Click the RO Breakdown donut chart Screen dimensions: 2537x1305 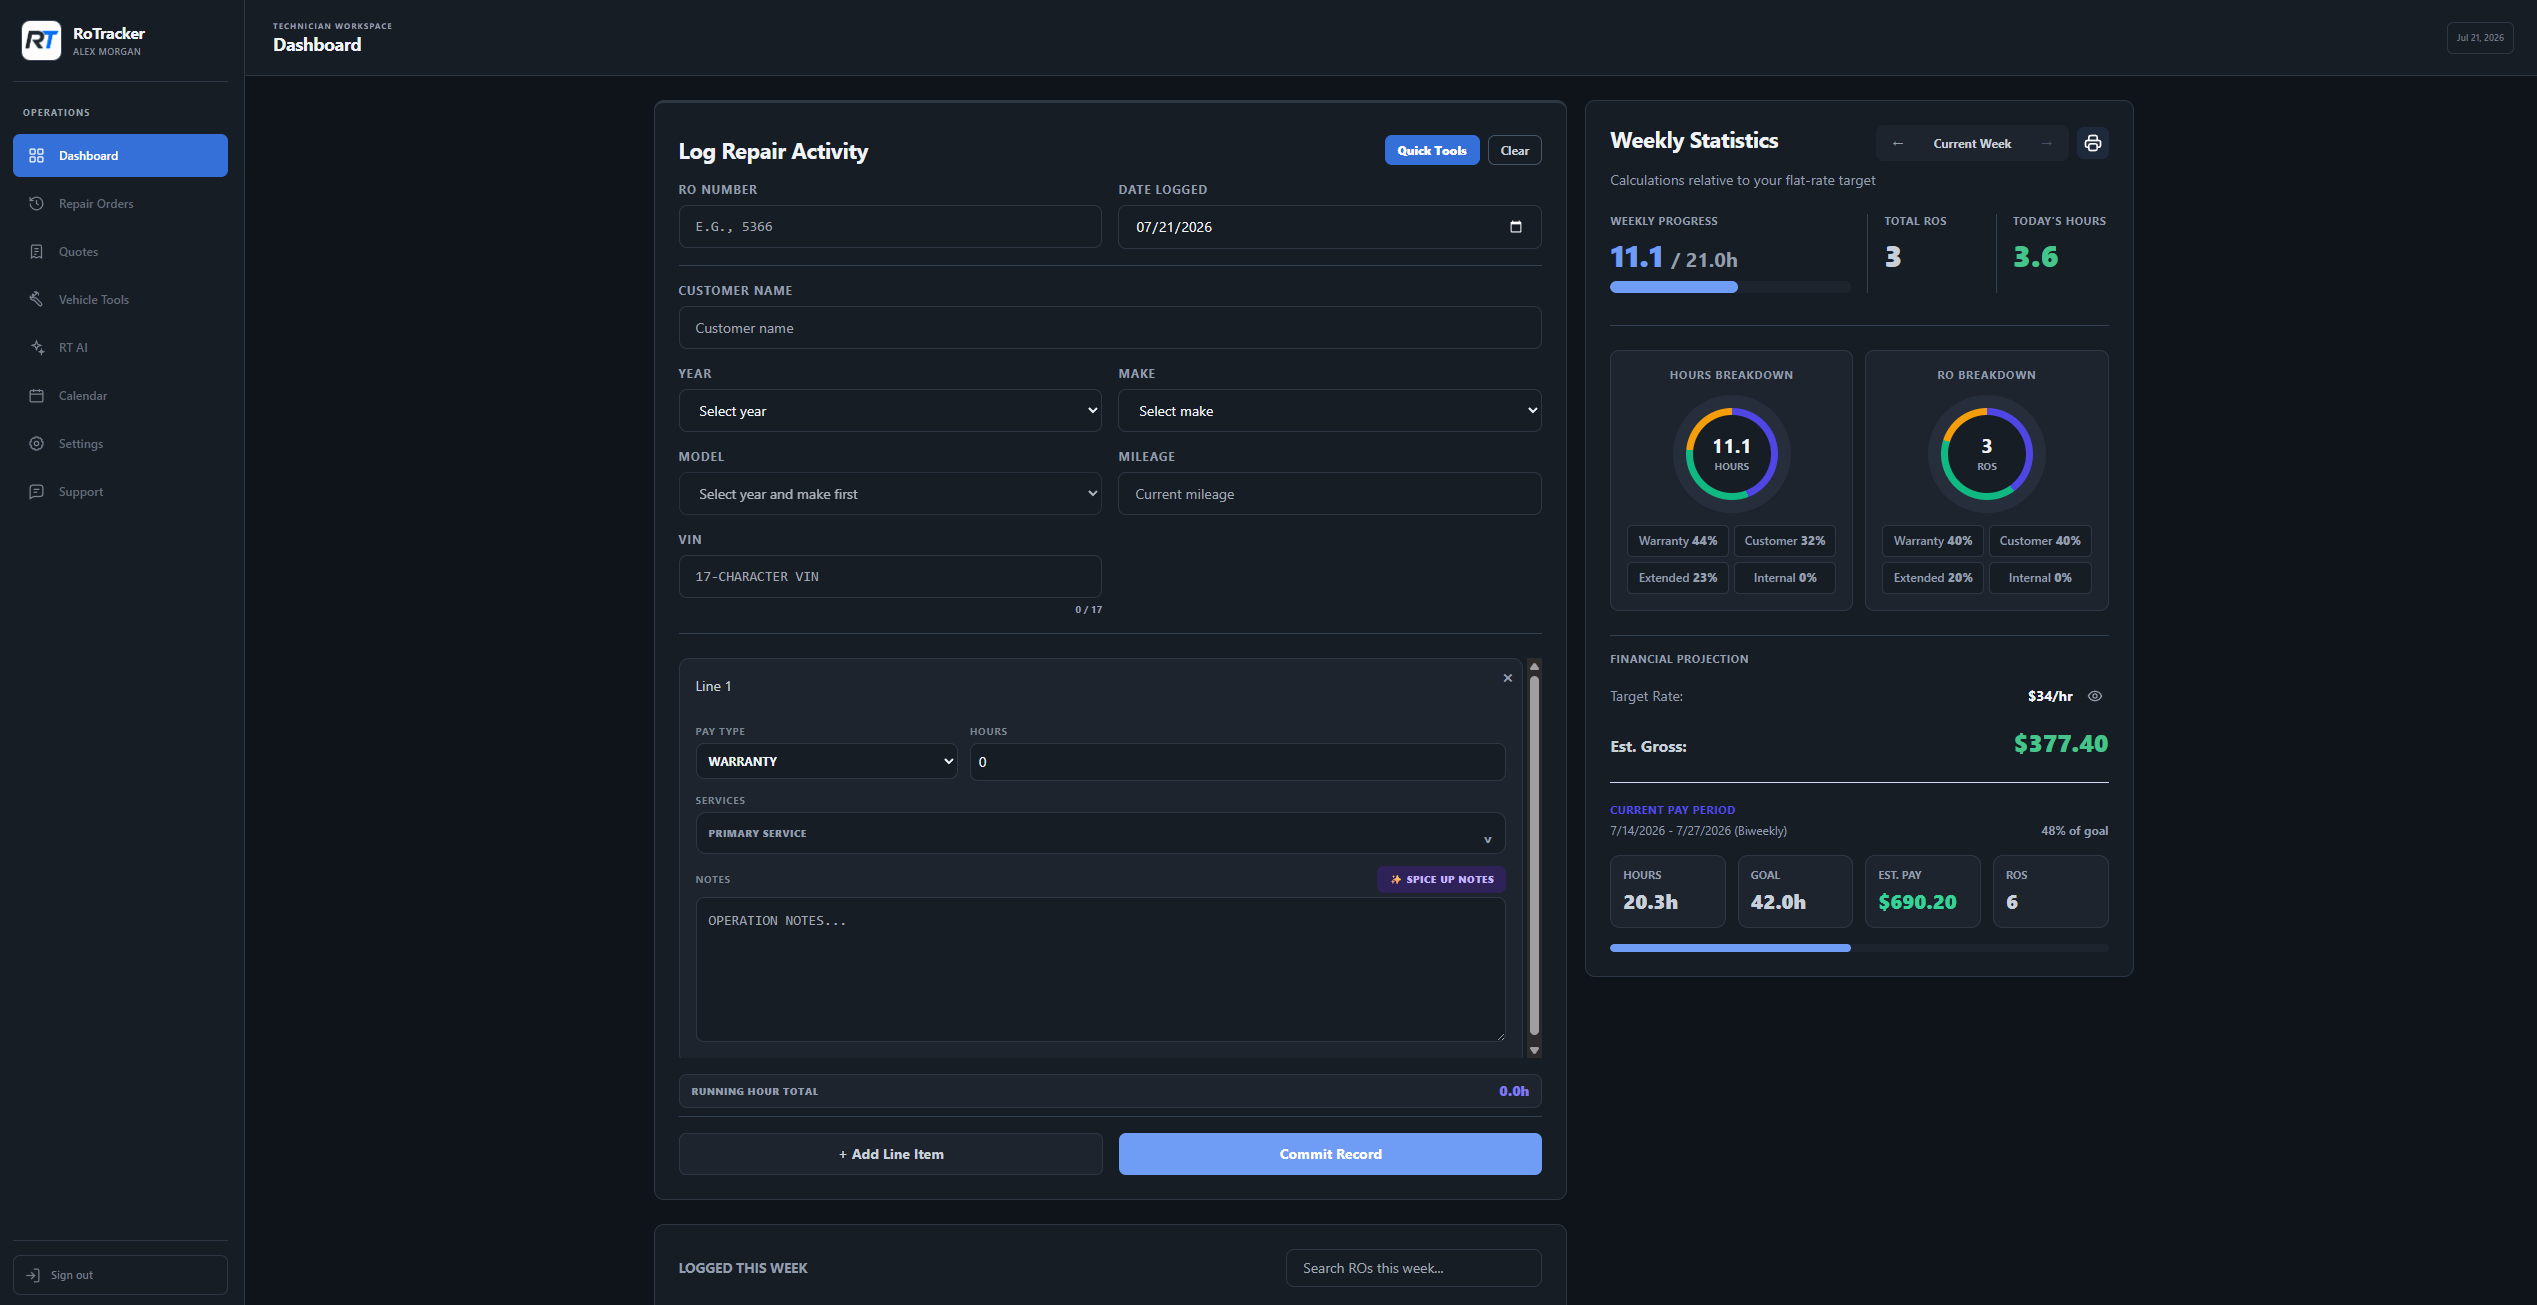click(1986, 454)
